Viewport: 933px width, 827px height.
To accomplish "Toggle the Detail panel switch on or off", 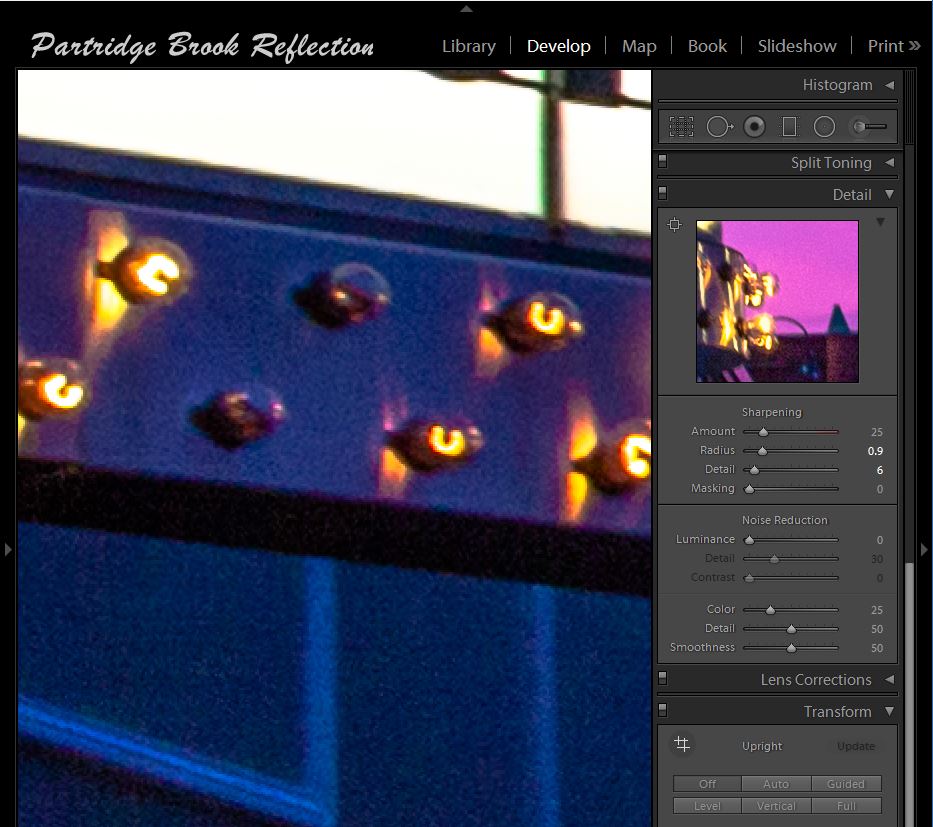I will tap(661, 192).
